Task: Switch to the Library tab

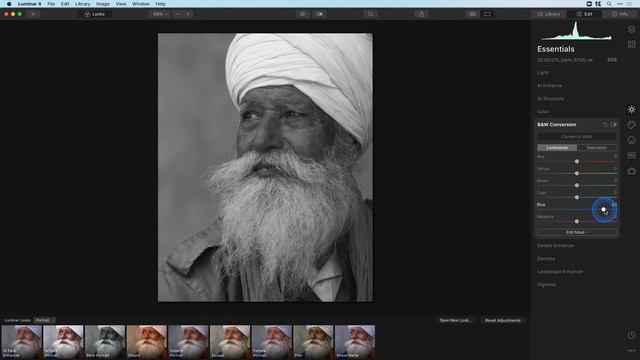Action: click(x=549, y=14)
